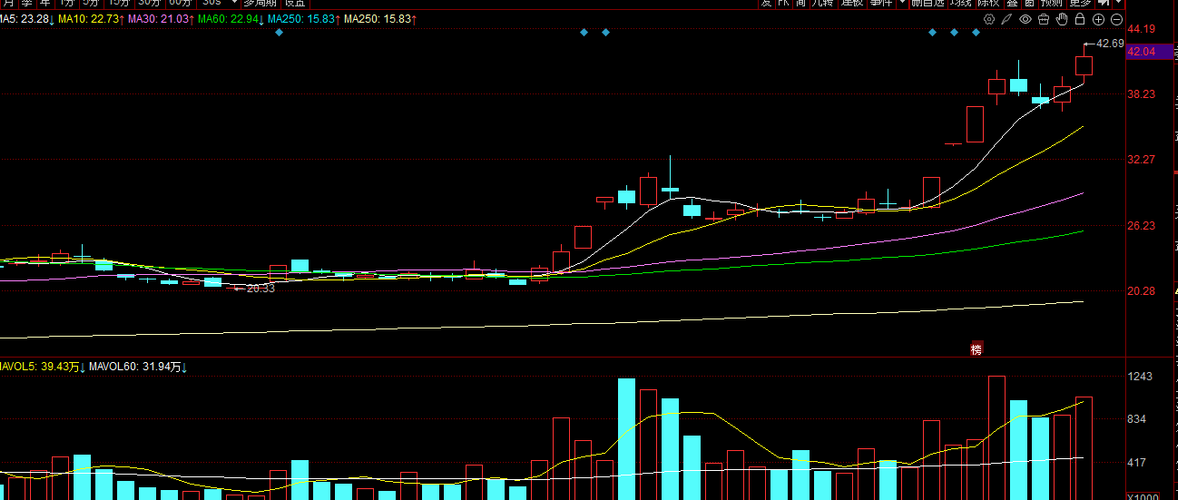Click the purple MA30: 21.03 label
This screenshot has width=1178, height=500.
(x=159, y=20)
